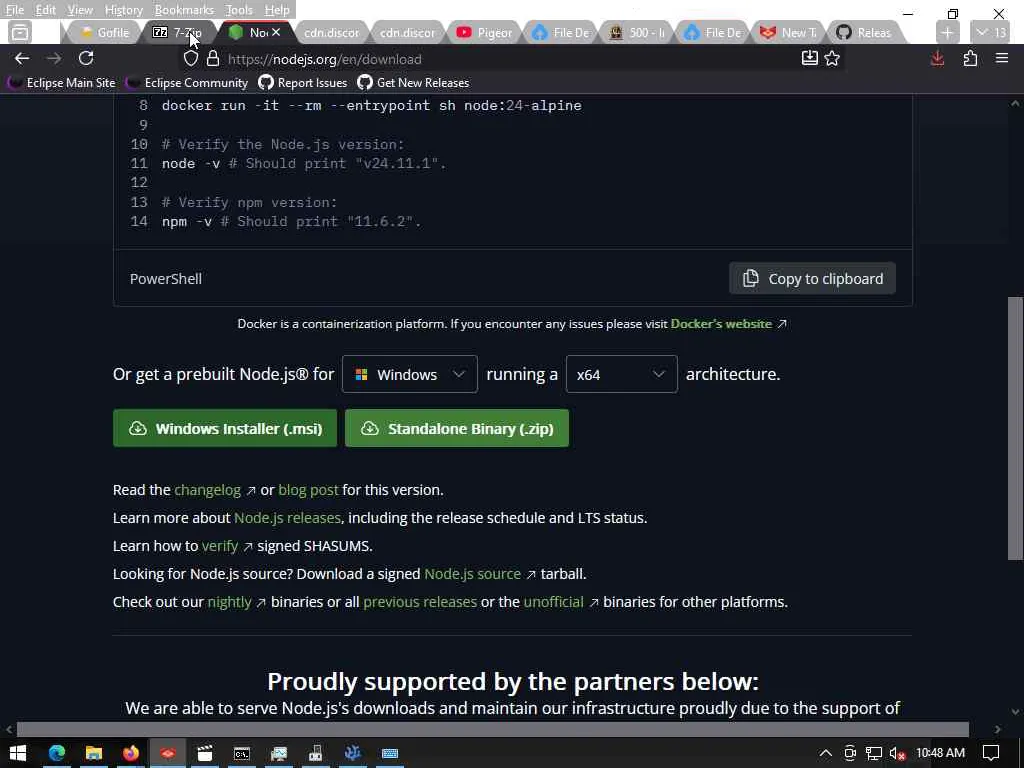
Task: Open the Firefox hamburger menu
Action: [x=1002, y=59]
